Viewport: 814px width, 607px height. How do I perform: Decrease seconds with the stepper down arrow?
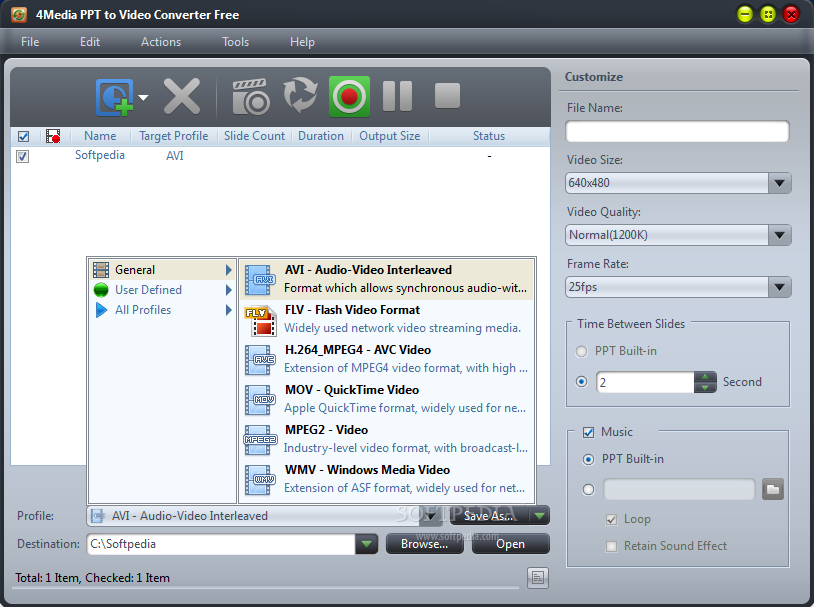pos(705,387)
